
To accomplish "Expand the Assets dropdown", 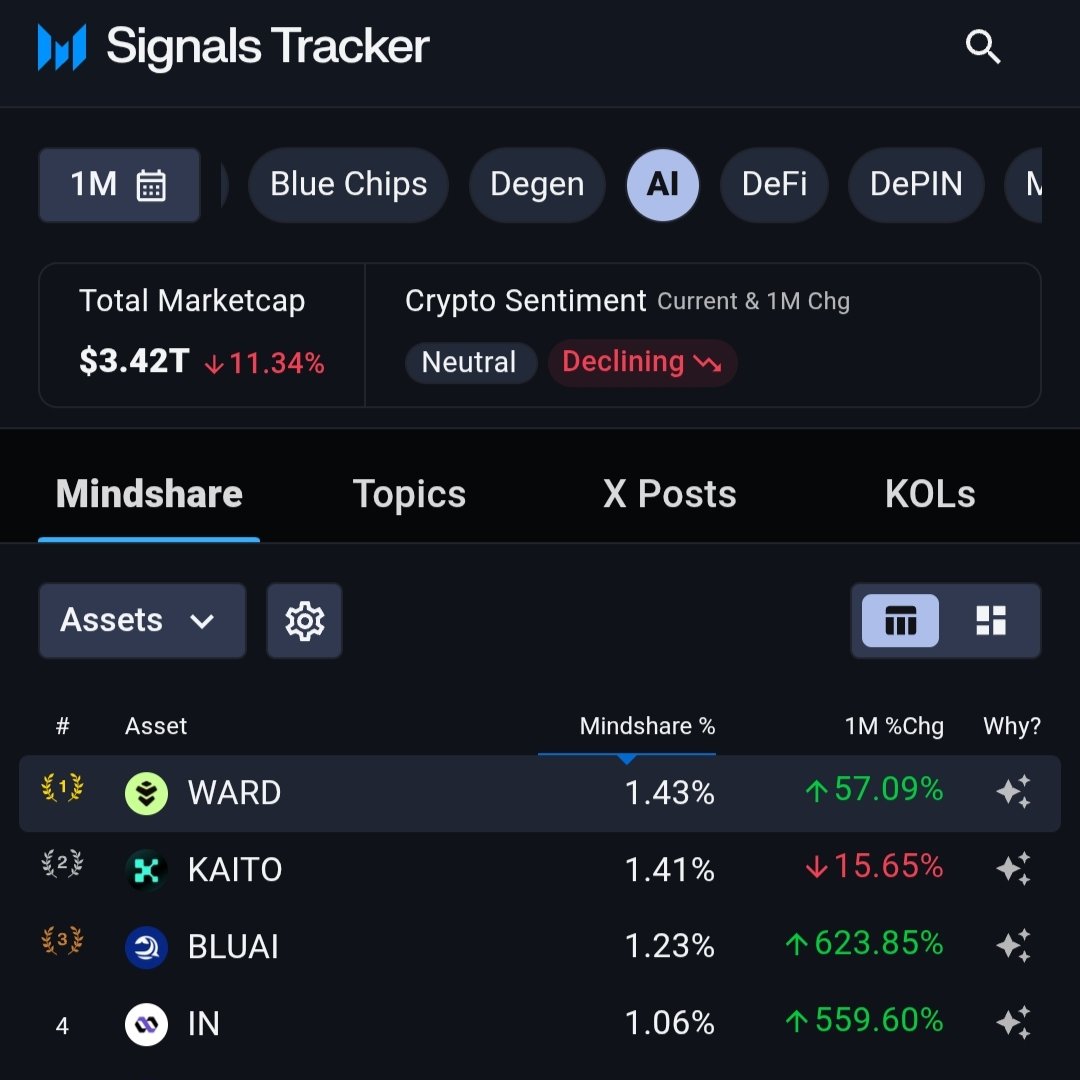I will [143, 621].
